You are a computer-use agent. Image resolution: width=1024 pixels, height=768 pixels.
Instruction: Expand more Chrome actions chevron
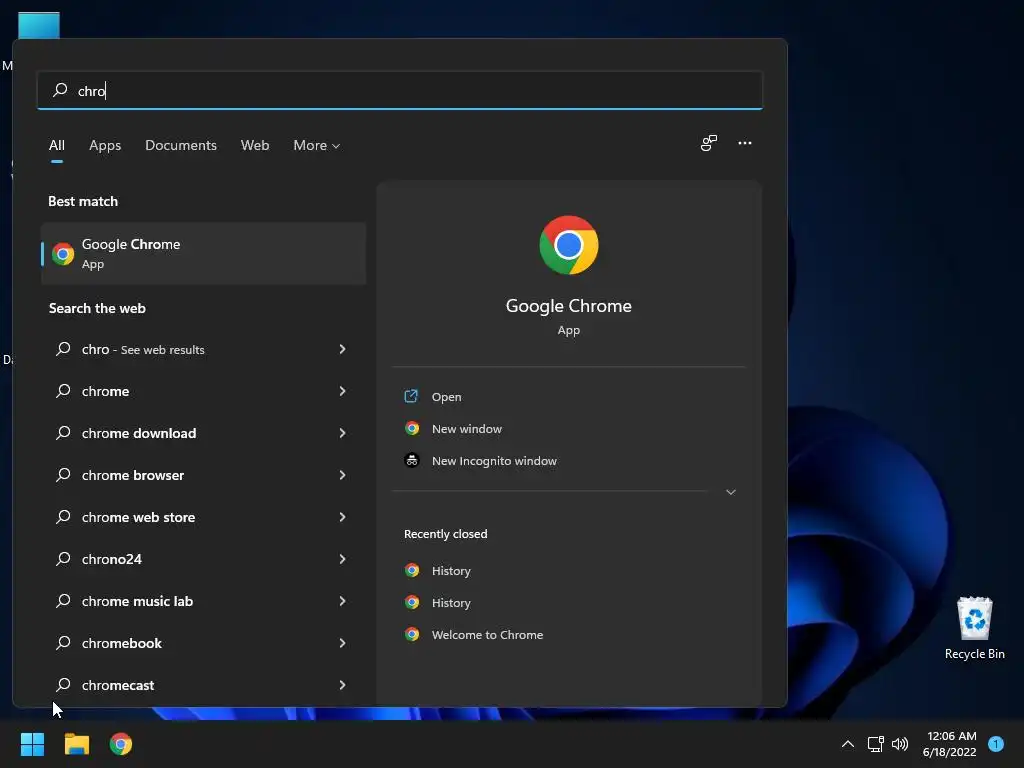coord(731,492)
